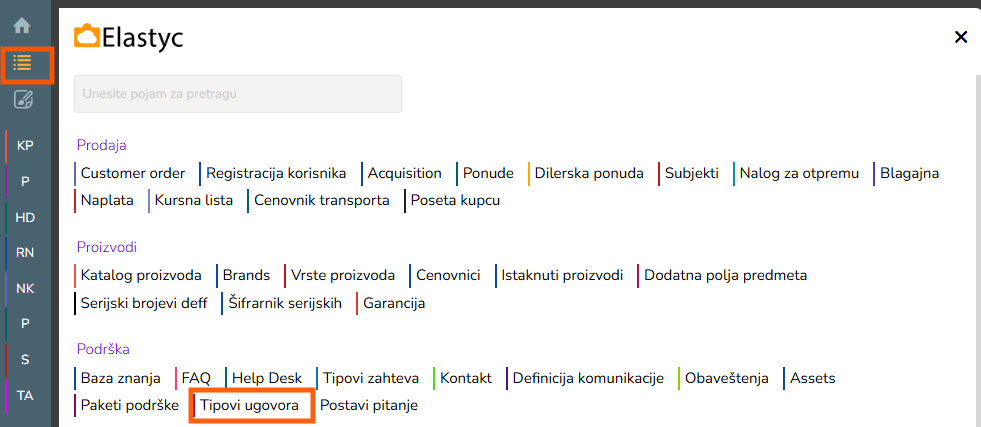
Task: Click Postavi pitanje link
Action: coord(368,405)
